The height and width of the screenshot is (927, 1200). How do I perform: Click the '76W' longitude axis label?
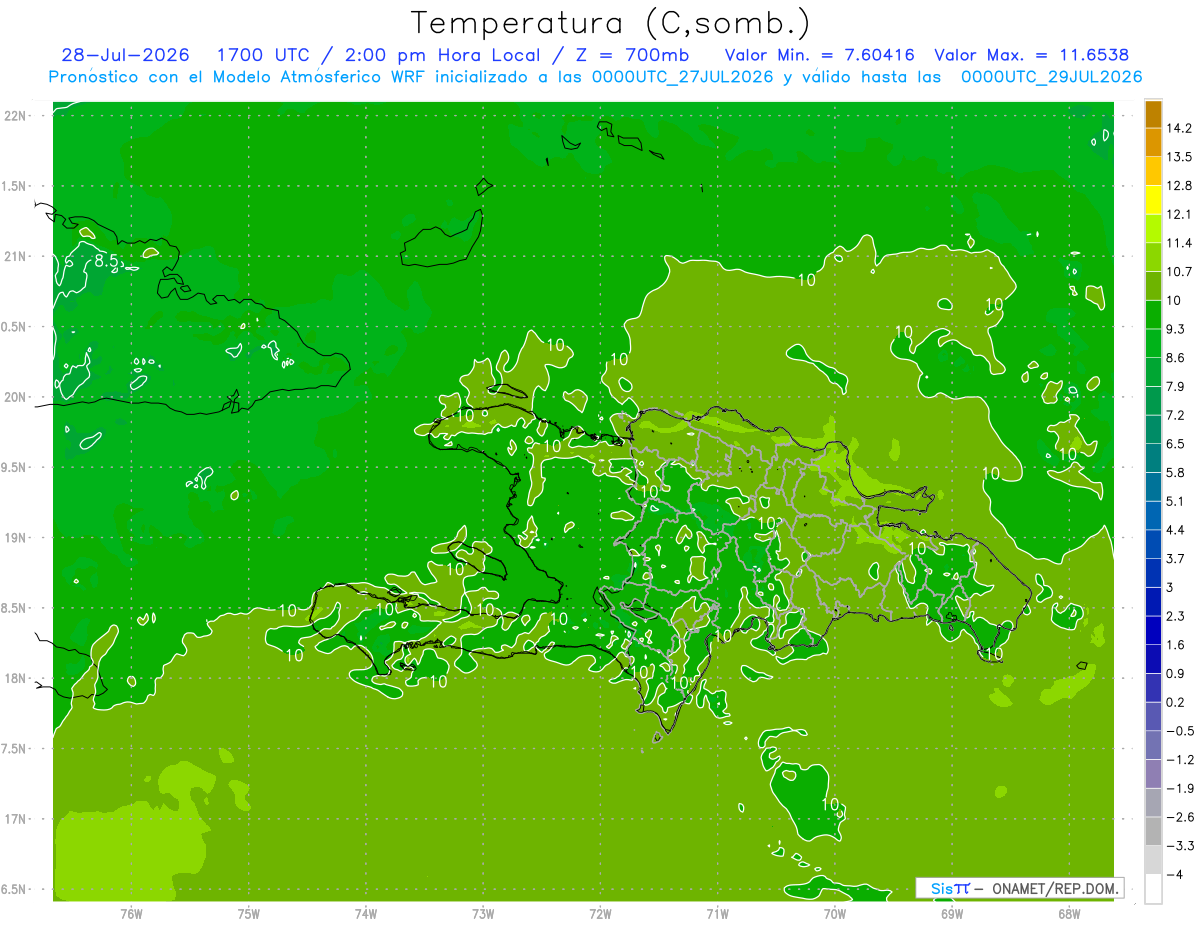pos(131,914)
